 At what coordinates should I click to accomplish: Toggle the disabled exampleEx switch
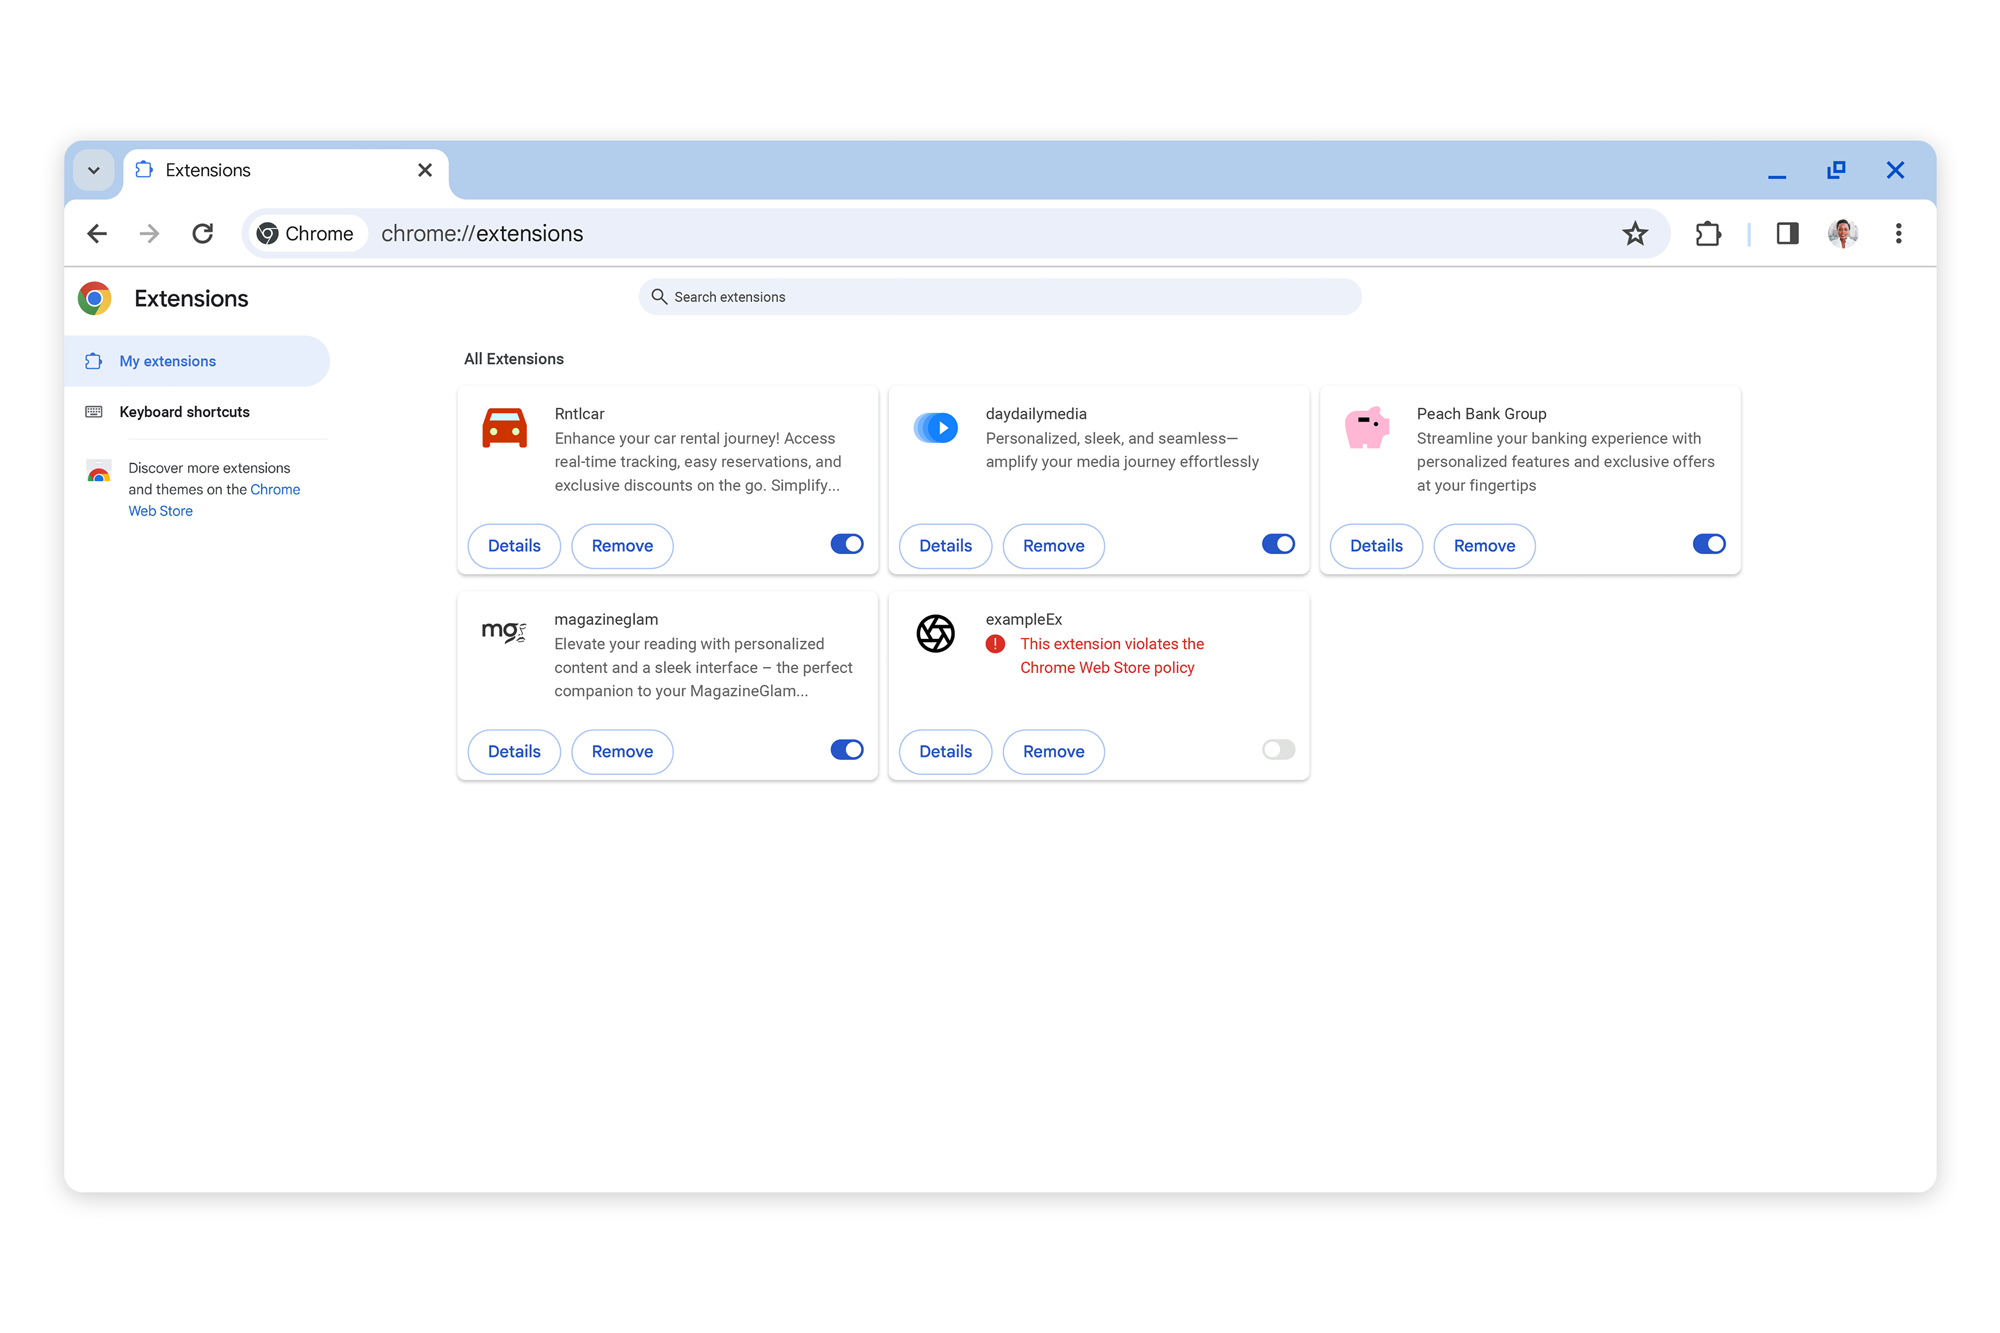[x=1278, y=750]
